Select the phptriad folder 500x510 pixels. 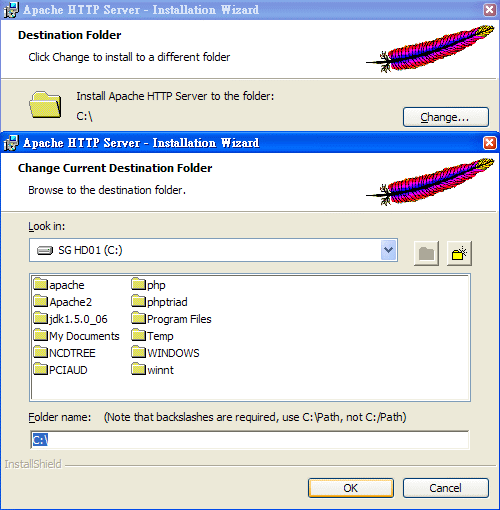coord(159,302)
